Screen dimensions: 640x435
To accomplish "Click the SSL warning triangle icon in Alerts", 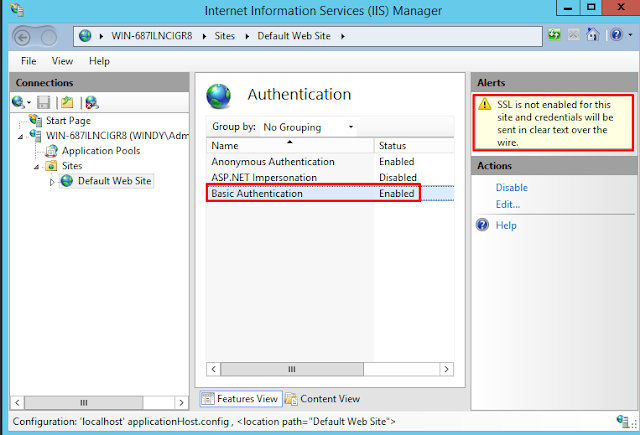I will click(x=485, y=104).
